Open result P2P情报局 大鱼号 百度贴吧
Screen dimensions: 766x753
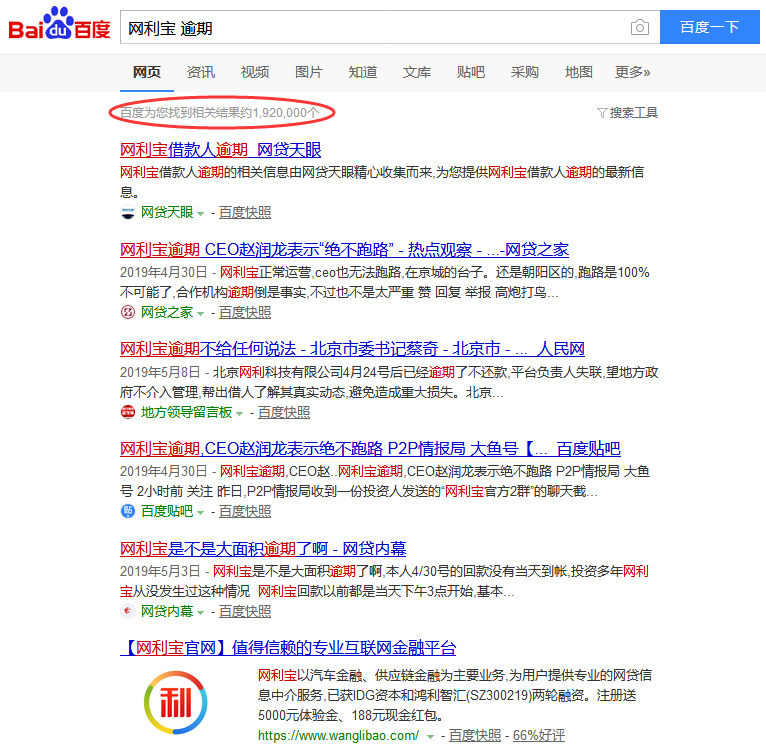click(x=370, y=449)
